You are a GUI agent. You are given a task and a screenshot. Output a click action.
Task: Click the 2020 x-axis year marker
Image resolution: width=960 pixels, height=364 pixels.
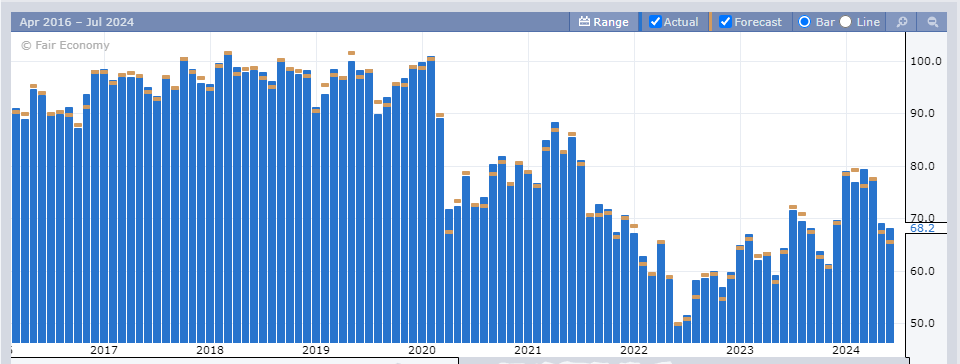tap(421, 351)
